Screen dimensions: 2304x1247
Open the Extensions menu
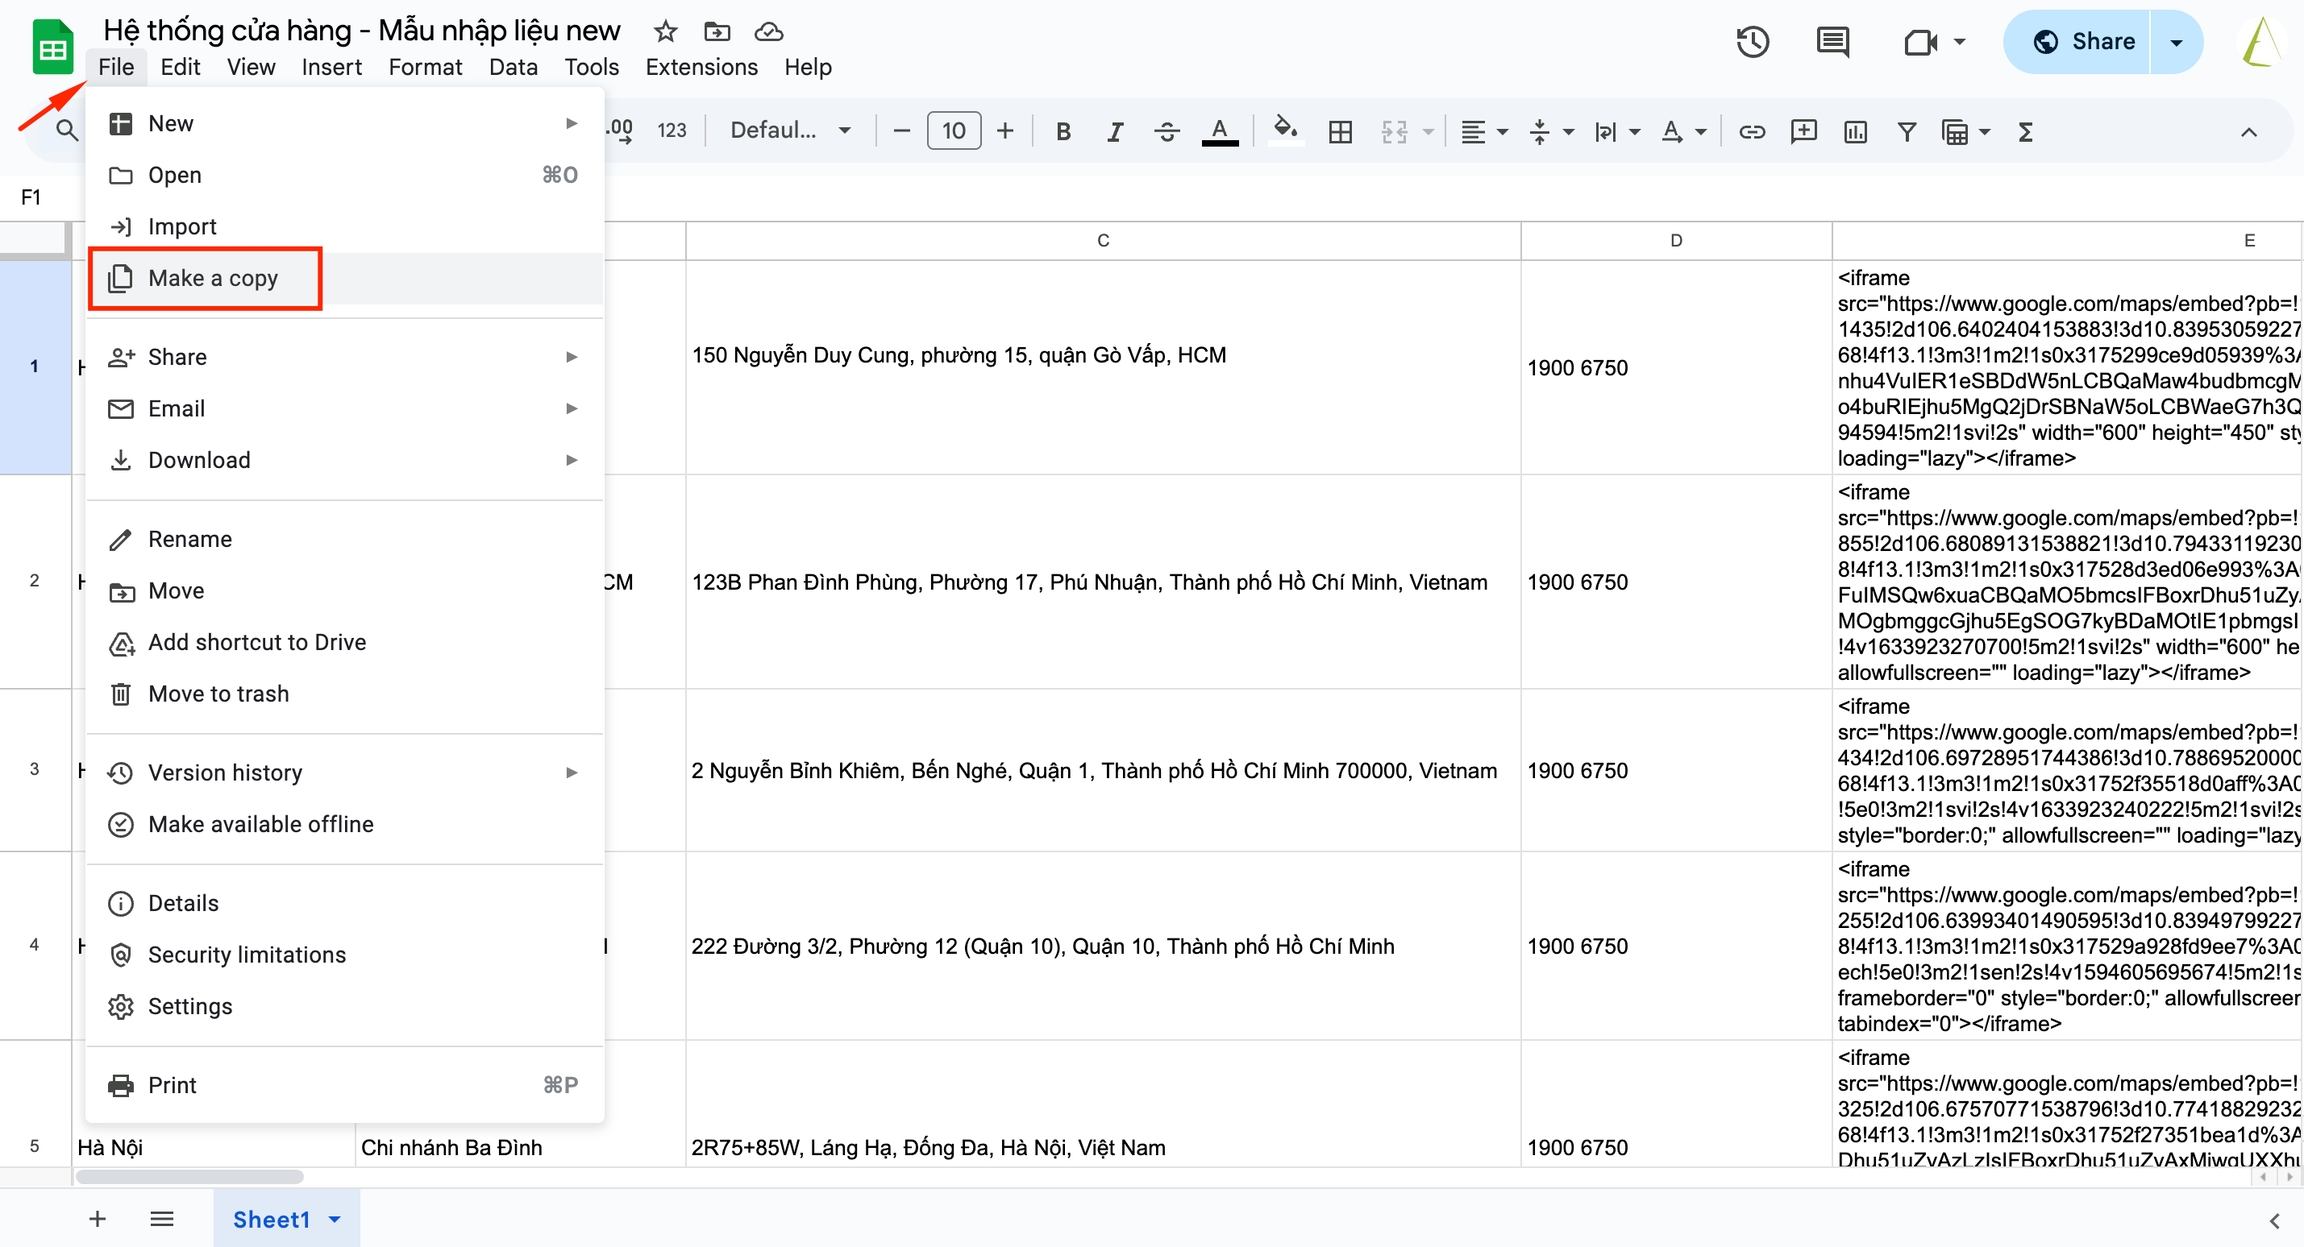point(701,67)
